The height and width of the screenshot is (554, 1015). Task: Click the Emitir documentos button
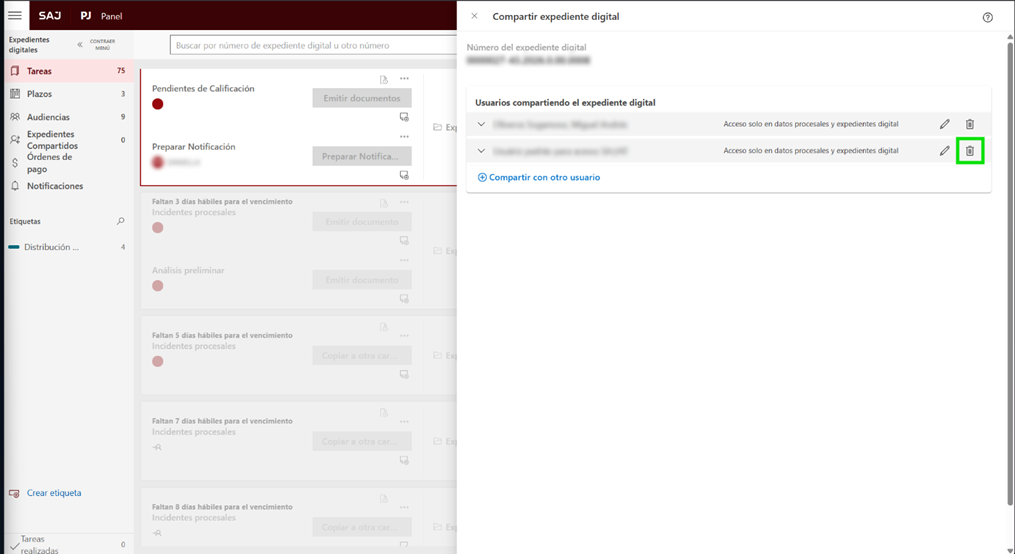[x=361, y=98]
